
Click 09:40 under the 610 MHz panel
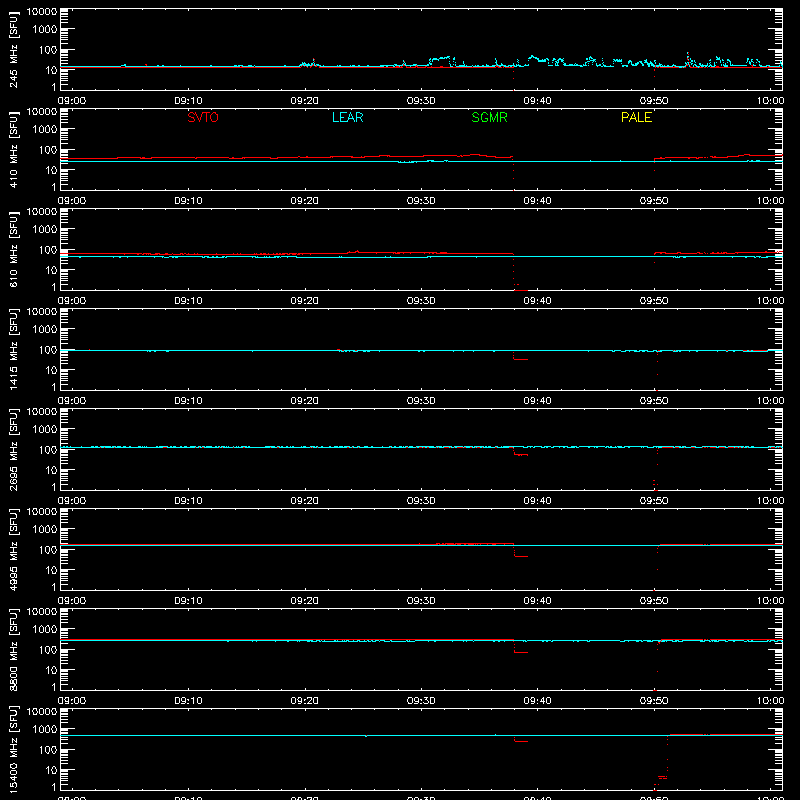(537, 301)
